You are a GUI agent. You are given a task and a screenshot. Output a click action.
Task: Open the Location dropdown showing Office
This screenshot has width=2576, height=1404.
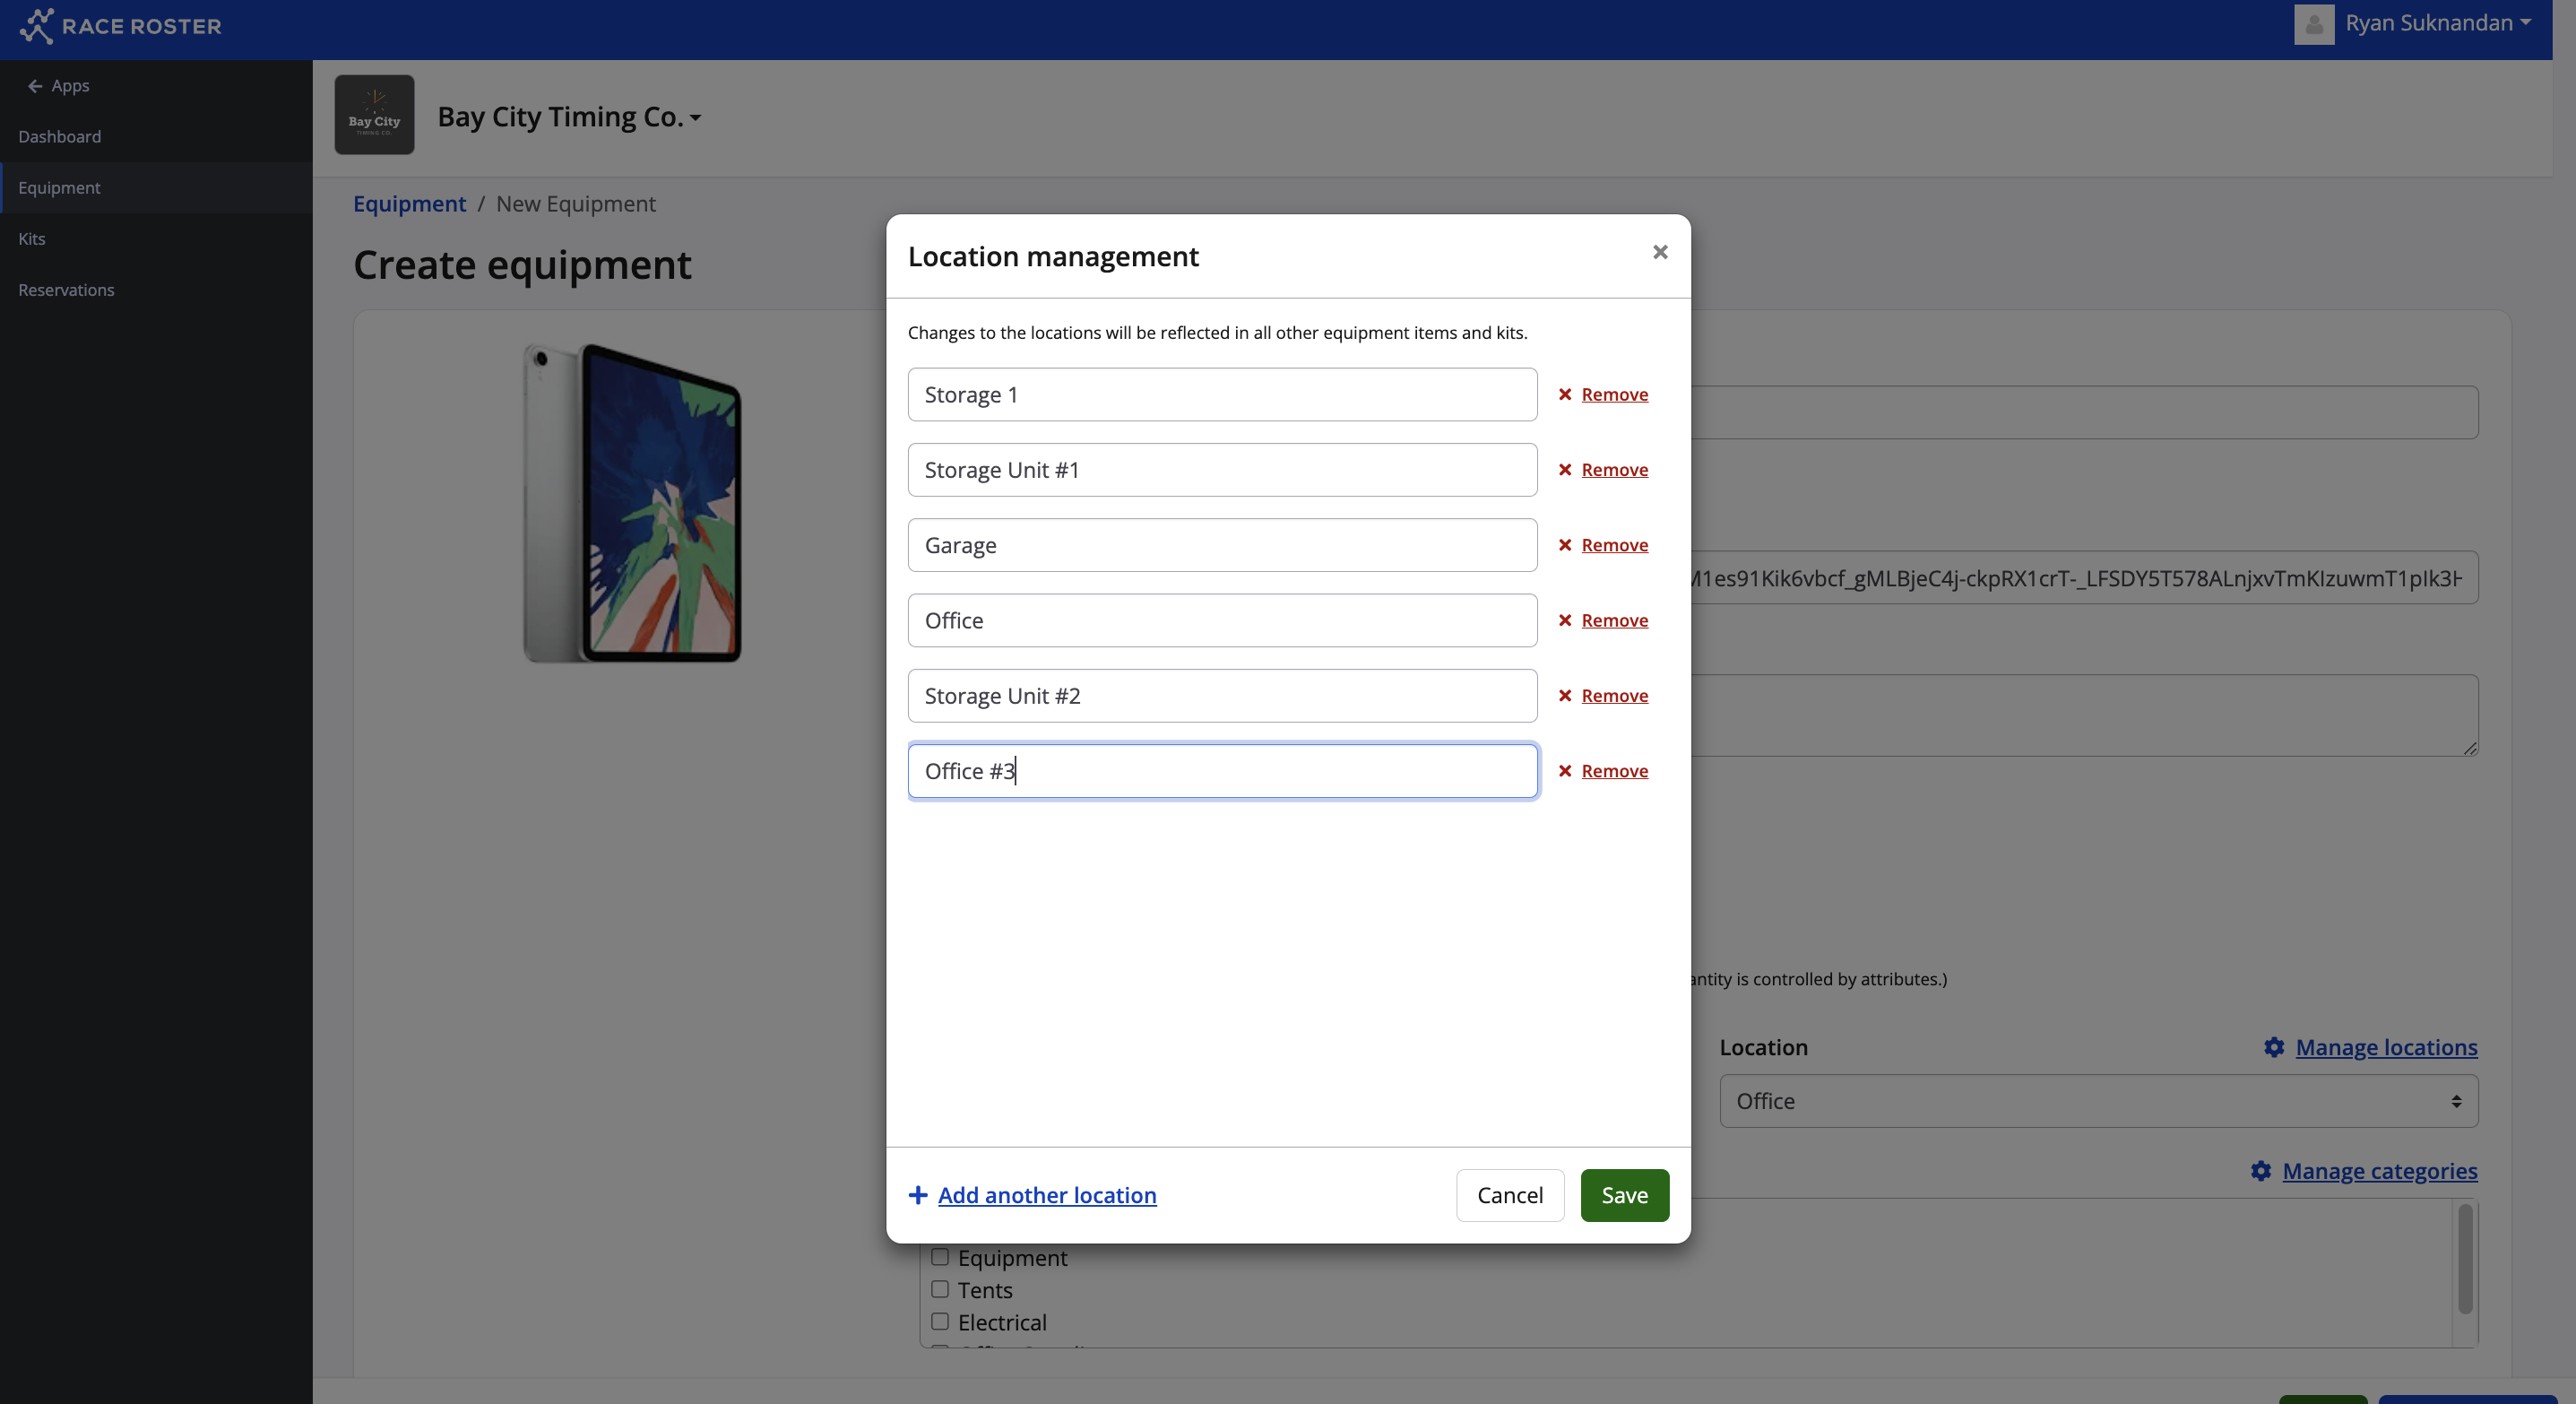point(2098,1101)
